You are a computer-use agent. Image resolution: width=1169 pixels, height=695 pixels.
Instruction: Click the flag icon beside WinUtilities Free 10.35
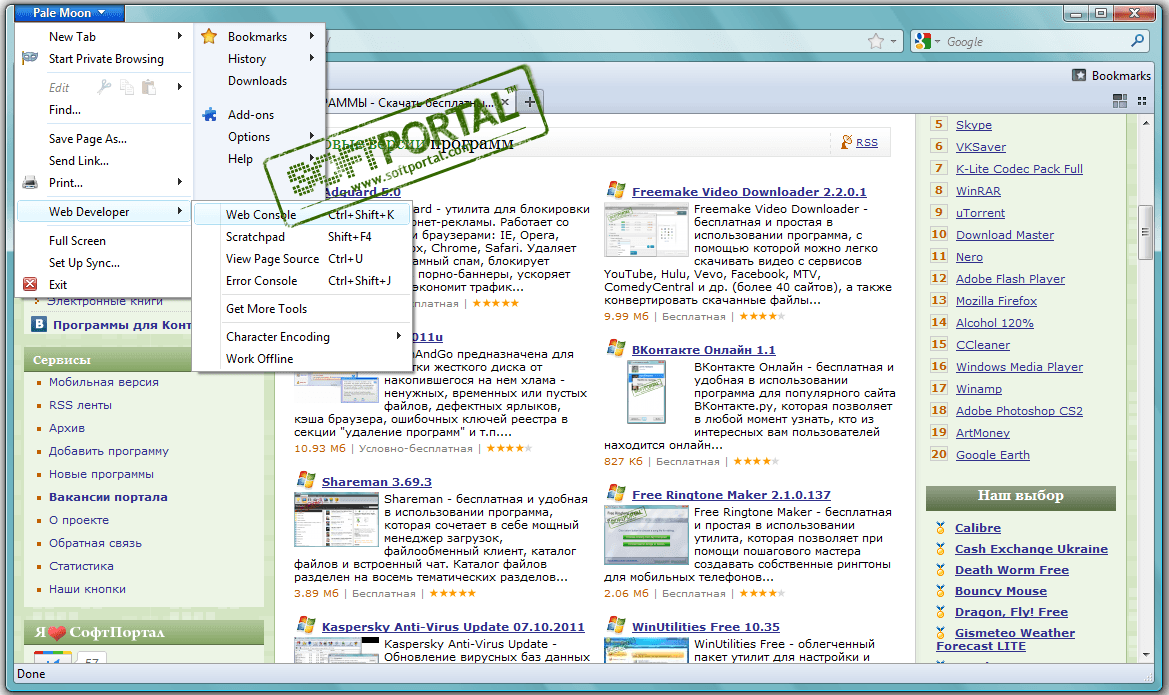click(x=616, y=626)
